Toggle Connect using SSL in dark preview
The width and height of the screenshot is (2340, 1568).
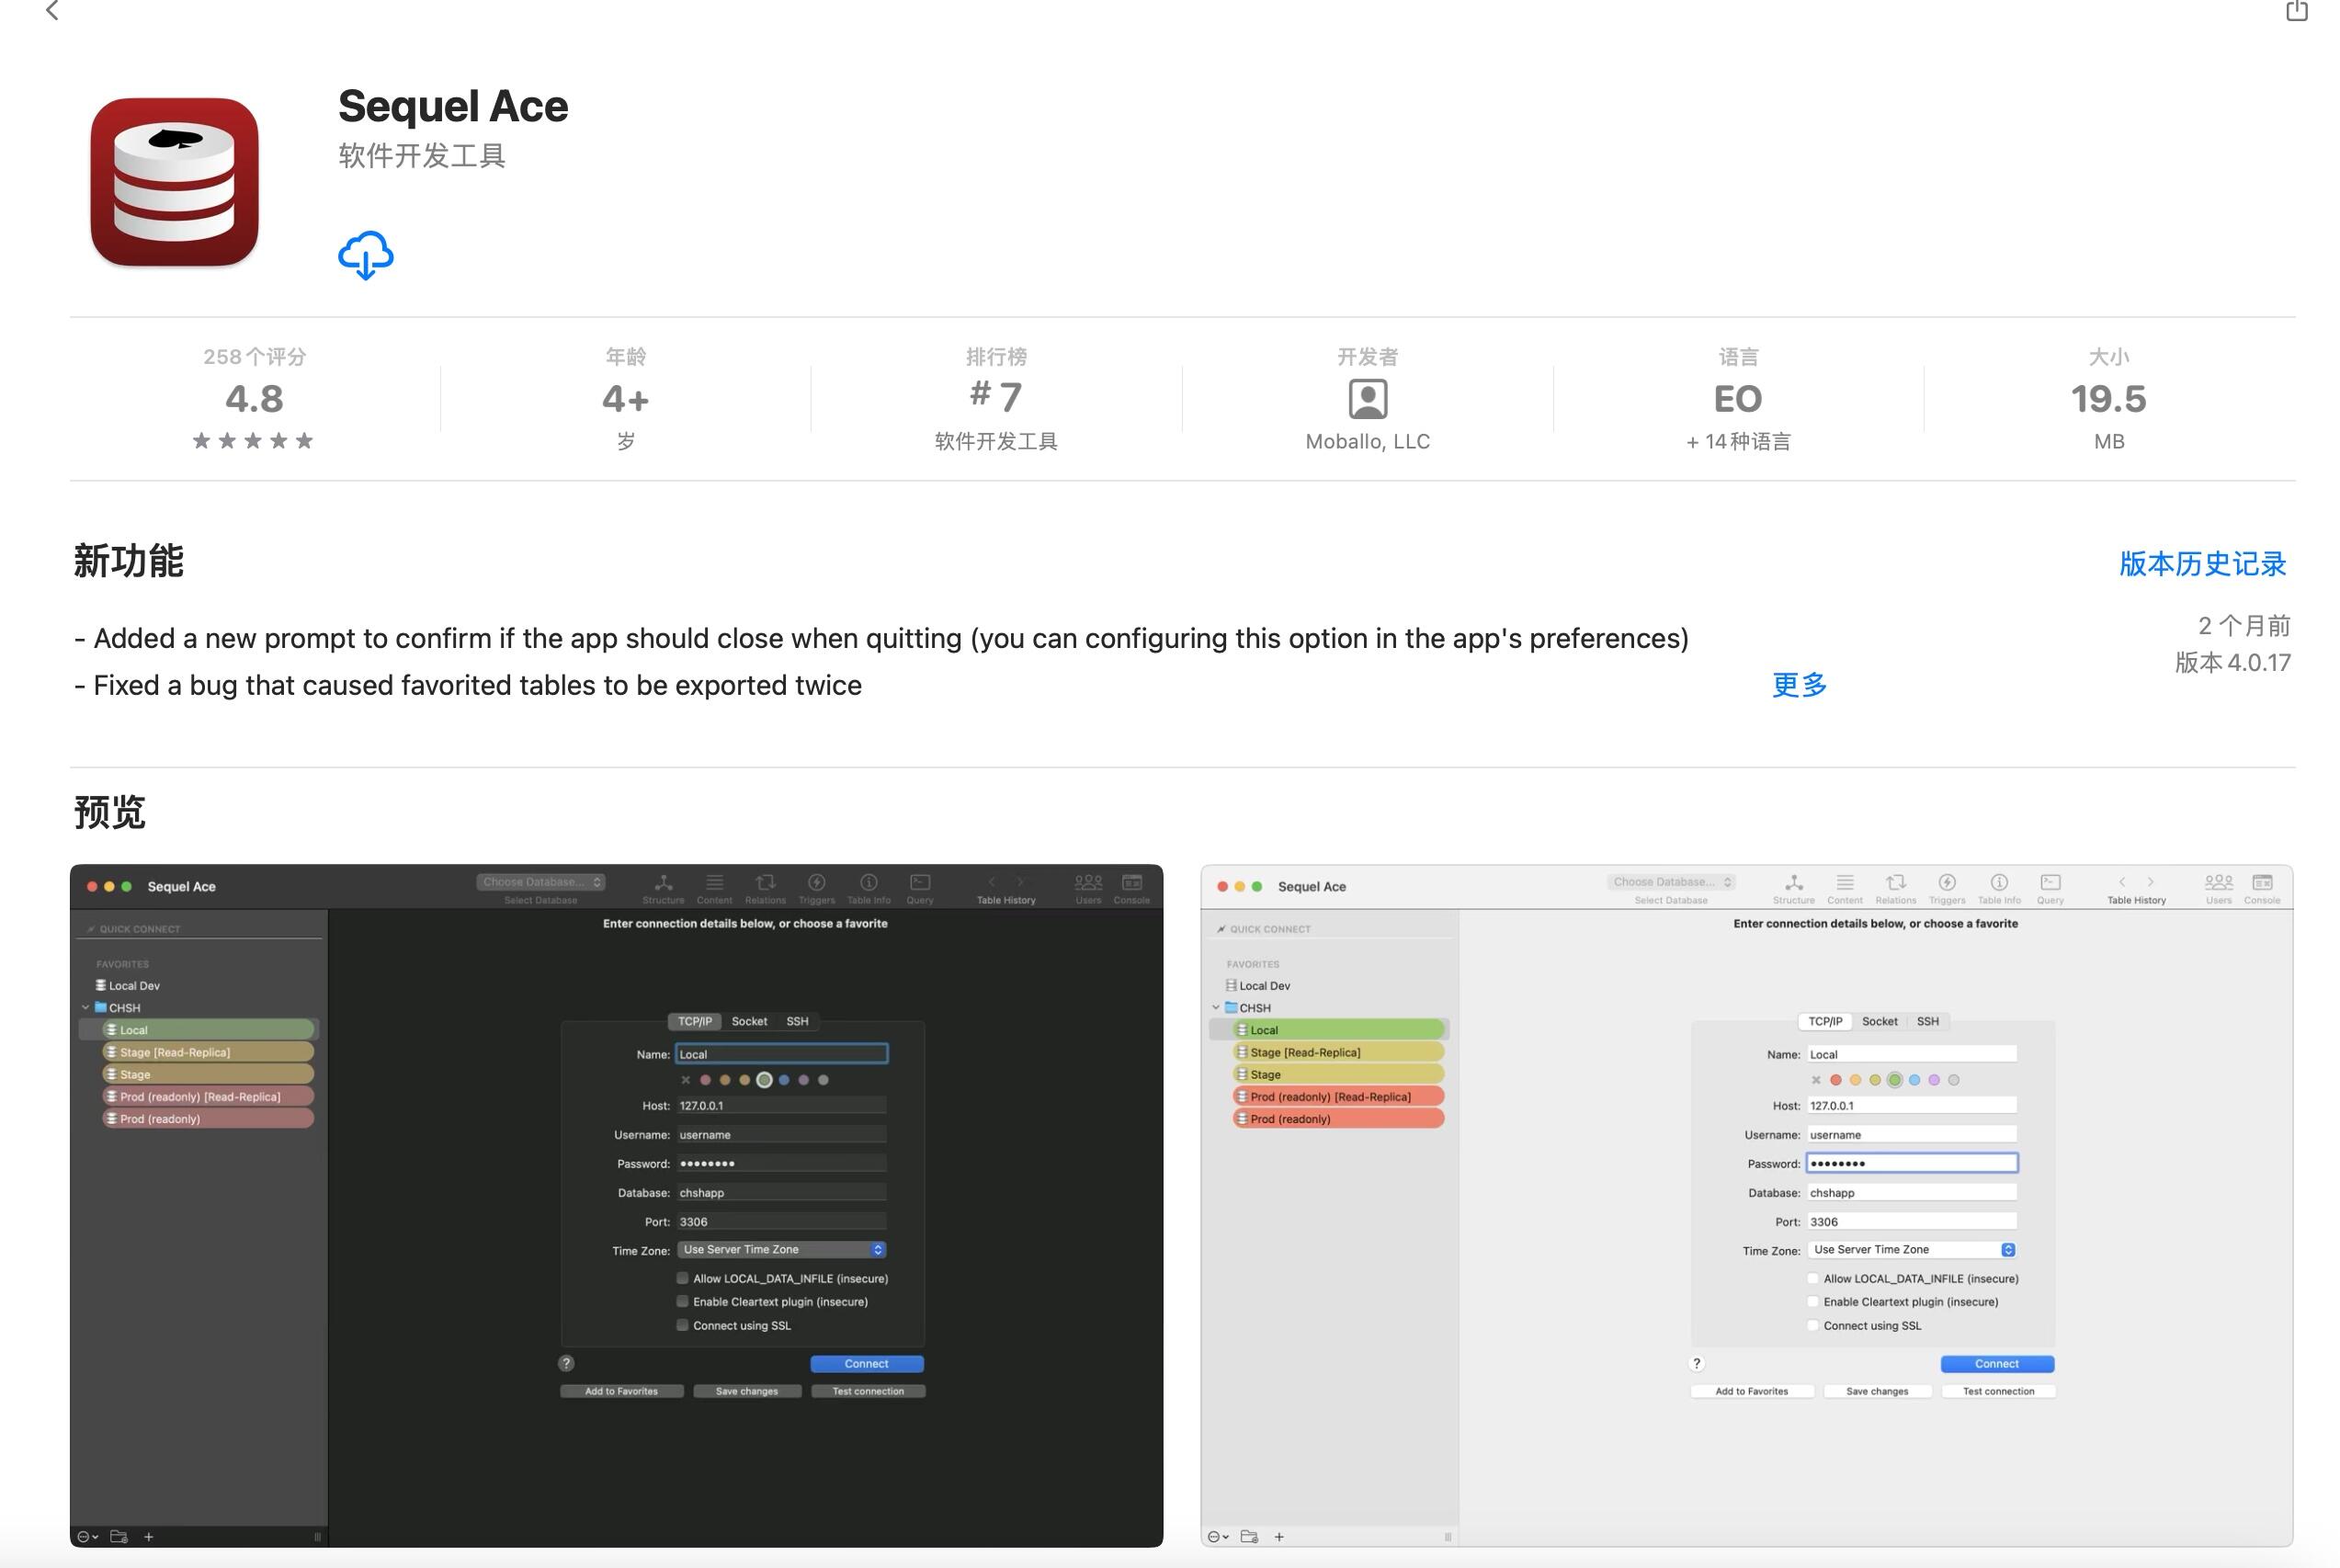pyautogui.click(x=682, y=1325)
